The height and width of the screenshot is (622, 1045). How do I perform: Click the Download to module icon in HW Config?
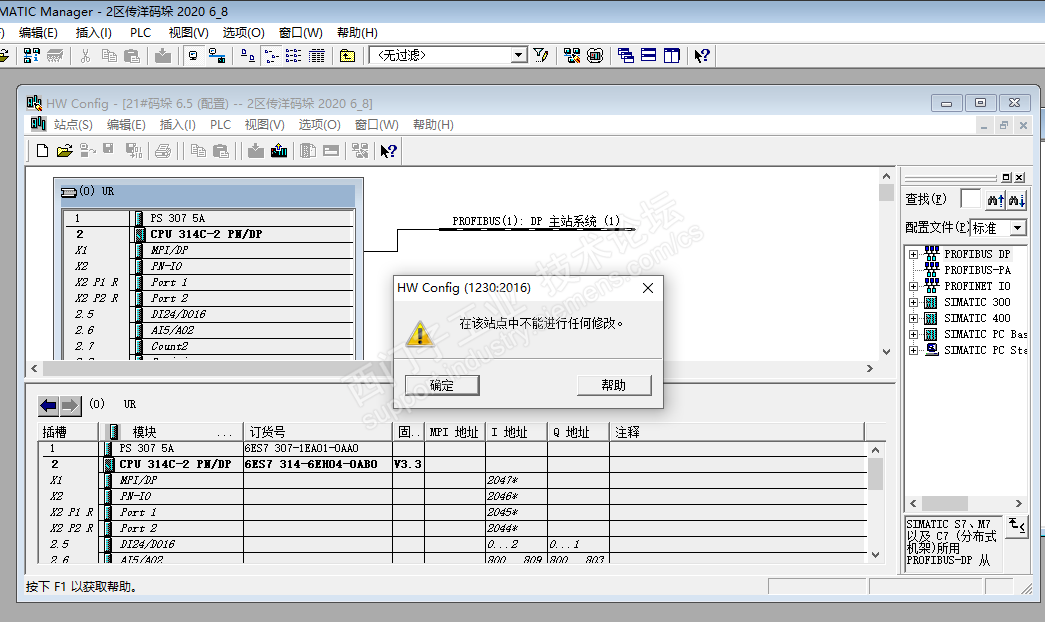coord(256,151)
